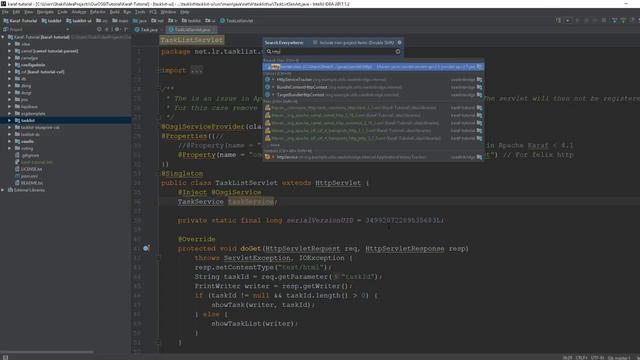
Task: Hide the Project tool window
Action: click(x=126, y=30)
